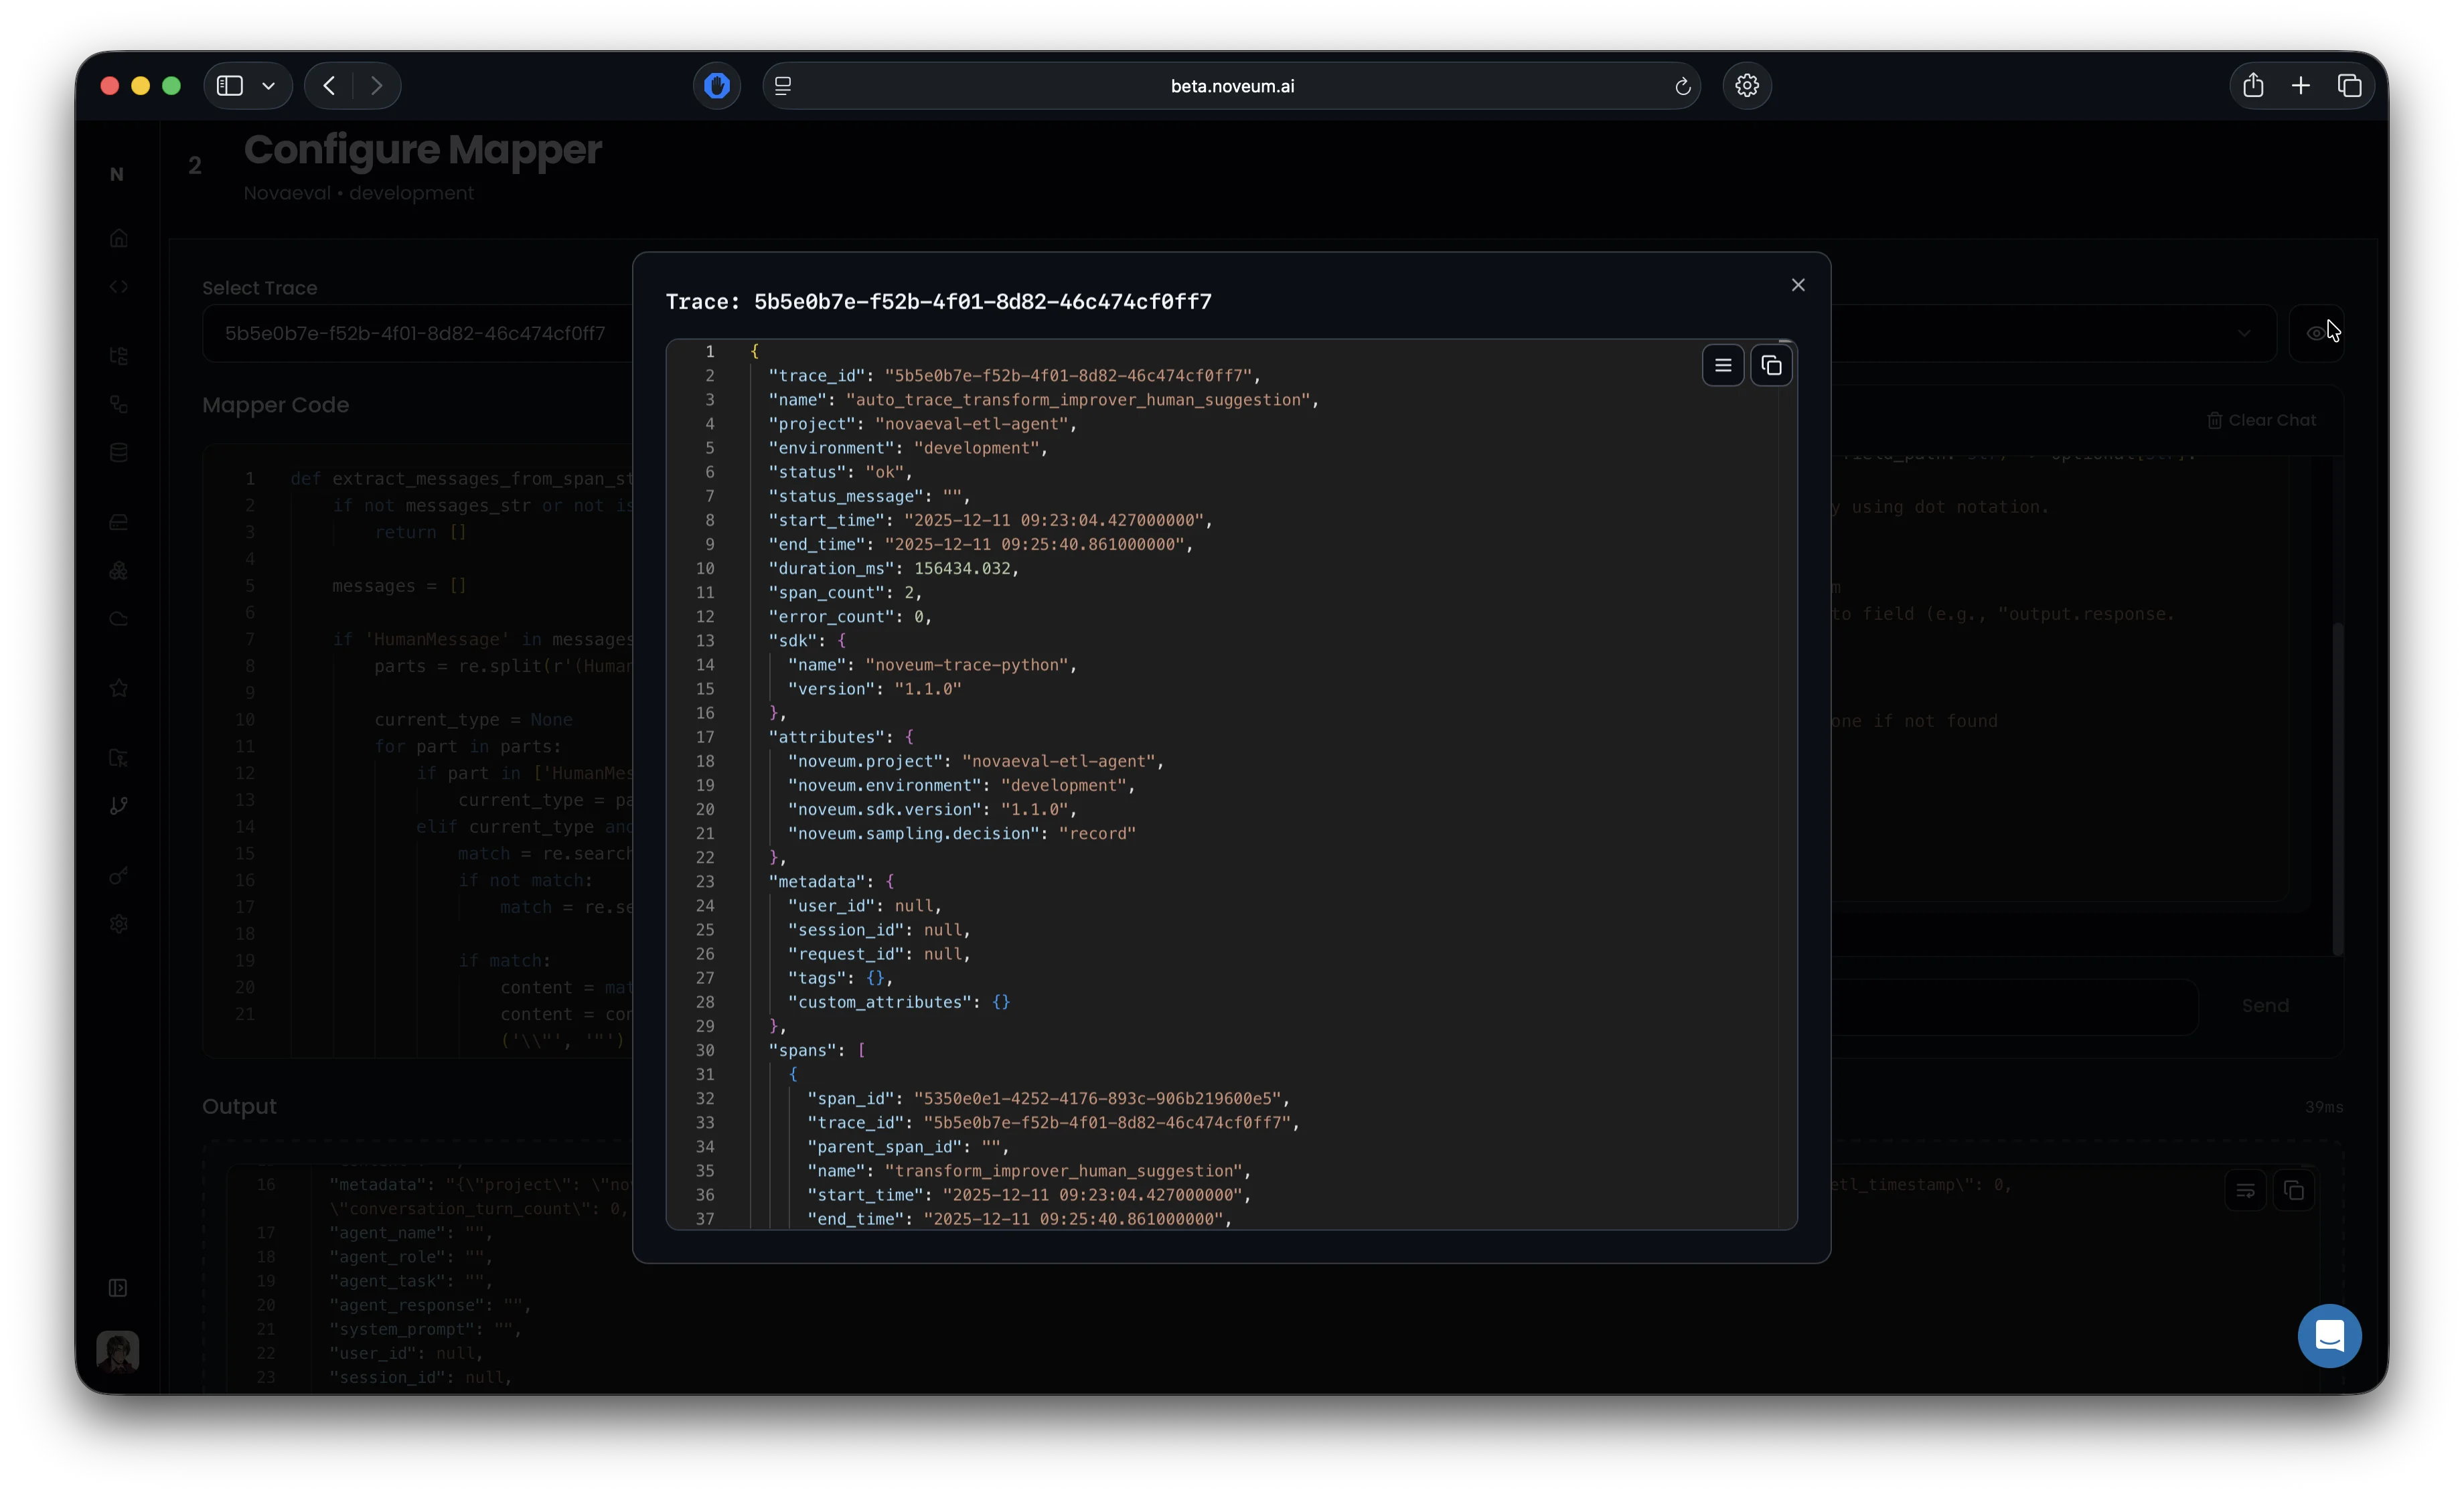Copy the trace JSON to clipboard

[x=1771, y=366]
